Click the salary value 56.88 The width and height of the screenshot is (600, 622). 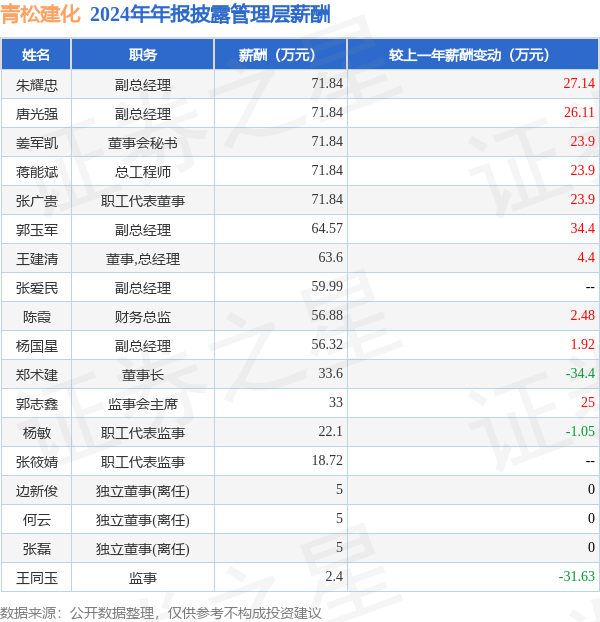pos(327,315)
